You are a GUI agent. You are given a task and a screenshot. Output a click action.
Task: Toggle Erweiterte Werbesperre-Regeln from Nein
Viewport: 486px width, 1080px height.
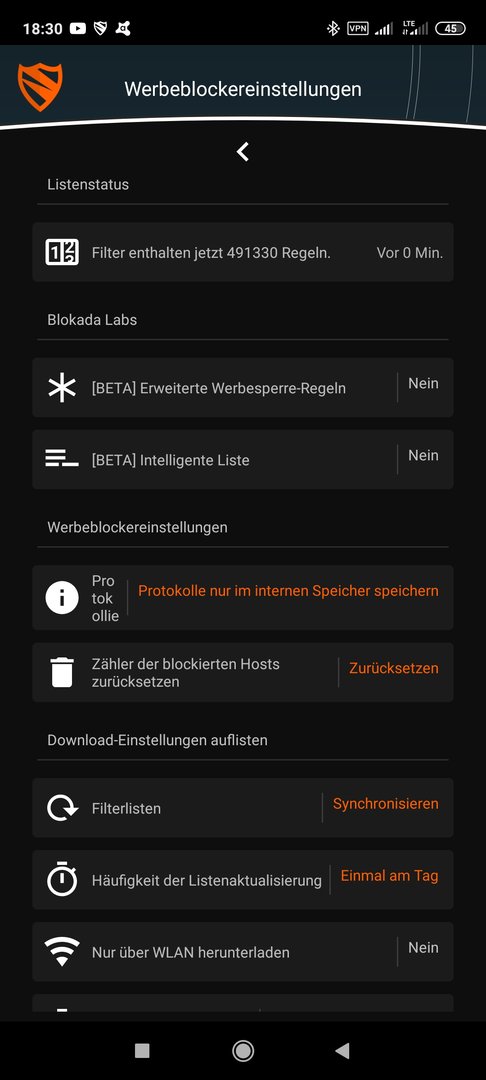pos(423,384)
